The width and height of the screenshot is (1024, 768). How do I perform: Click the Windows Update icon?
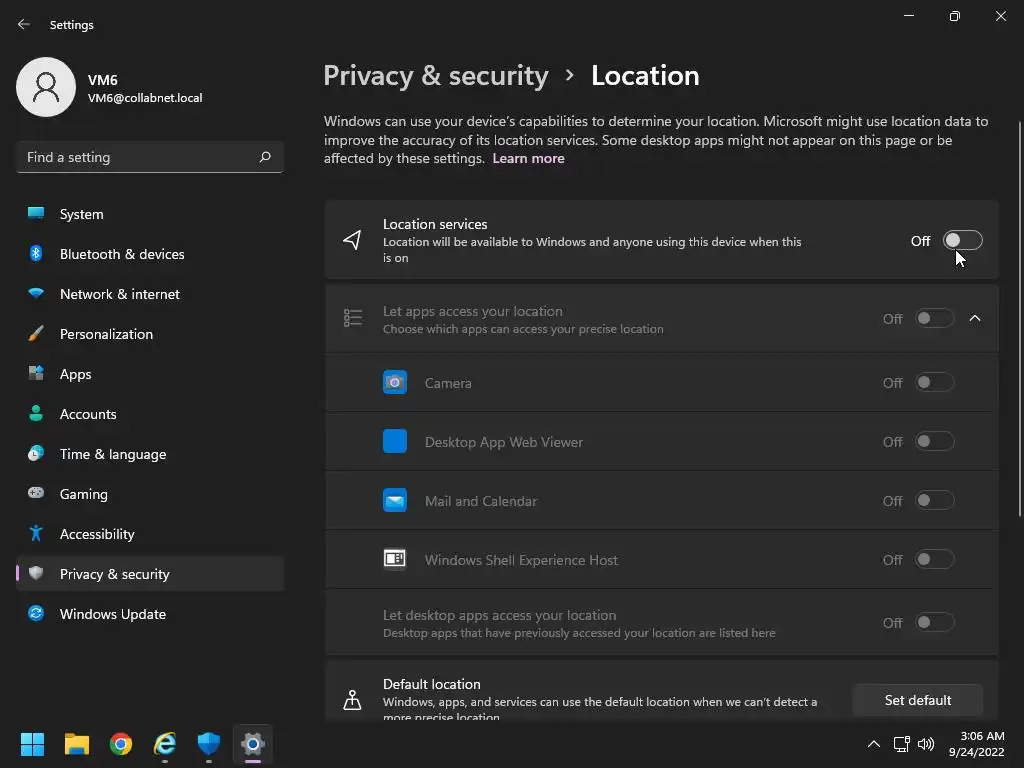[x=36, y=614]
